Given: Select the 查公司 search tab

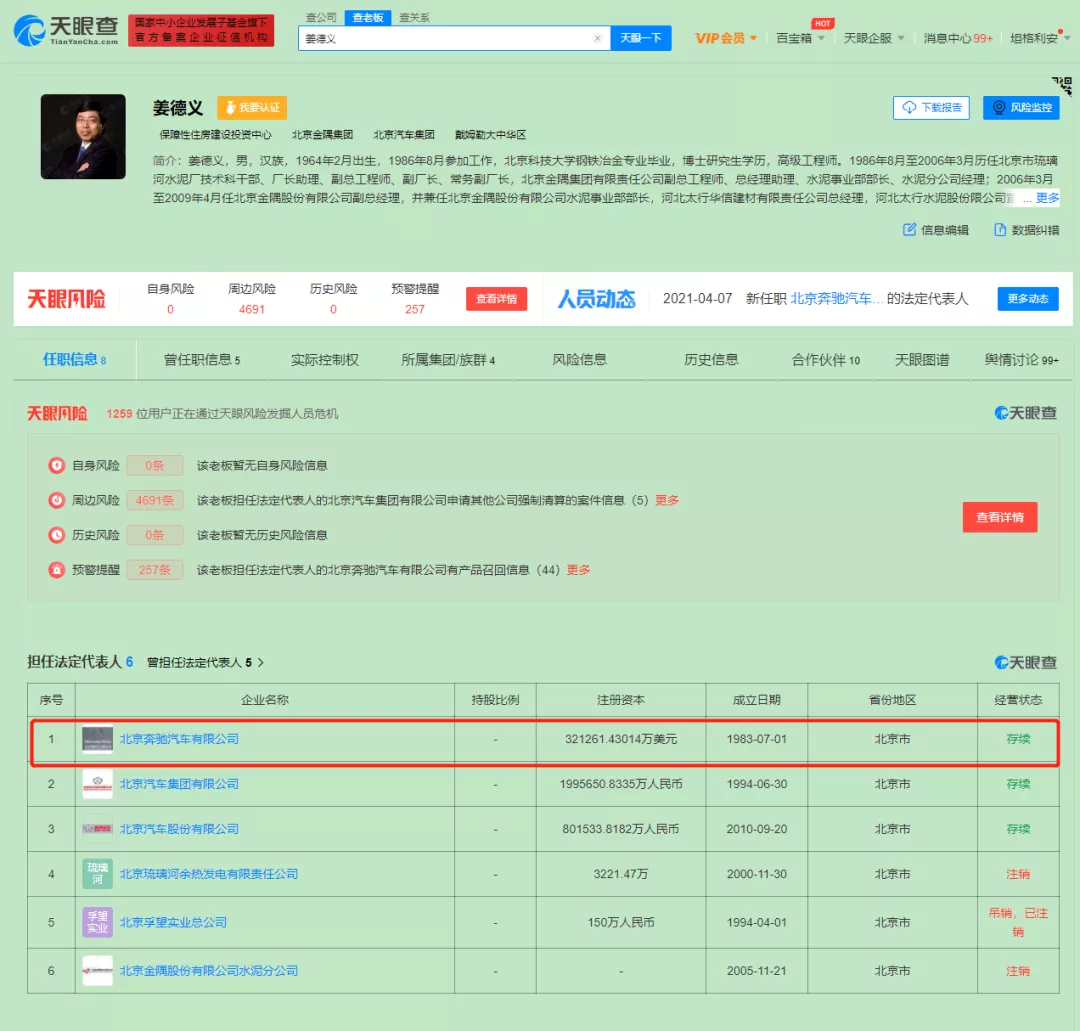Looking at the screenshot, I should point(321,17).
